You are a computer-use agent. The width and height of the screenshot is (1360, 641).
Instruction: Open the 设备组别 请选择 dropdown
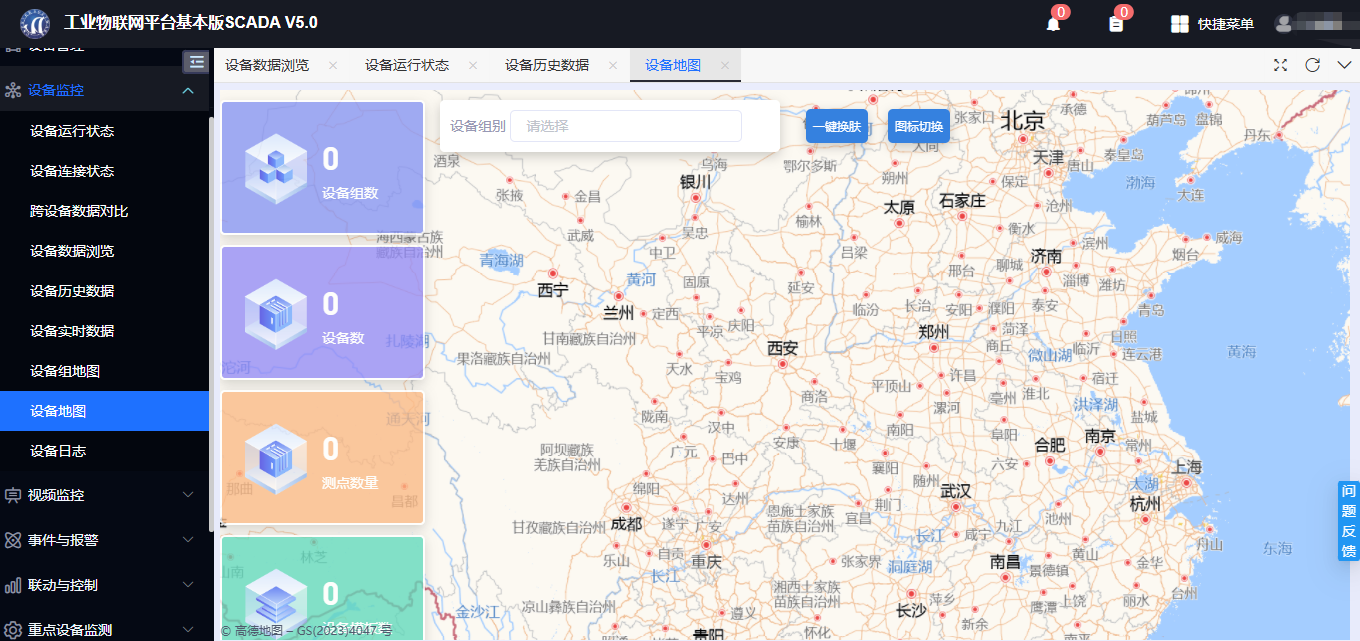click(626, 126)
